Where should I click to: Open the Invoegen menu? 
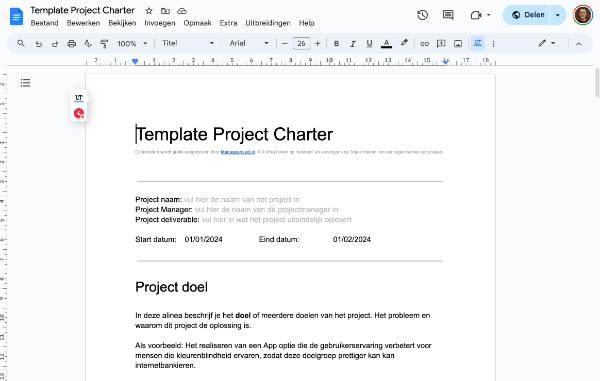pos(160,23)
